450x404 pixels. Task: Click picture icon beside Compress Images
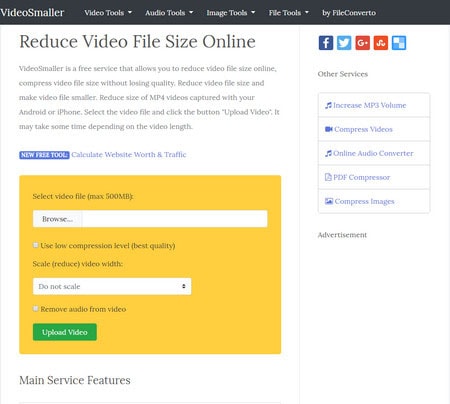tap(329, 201)
